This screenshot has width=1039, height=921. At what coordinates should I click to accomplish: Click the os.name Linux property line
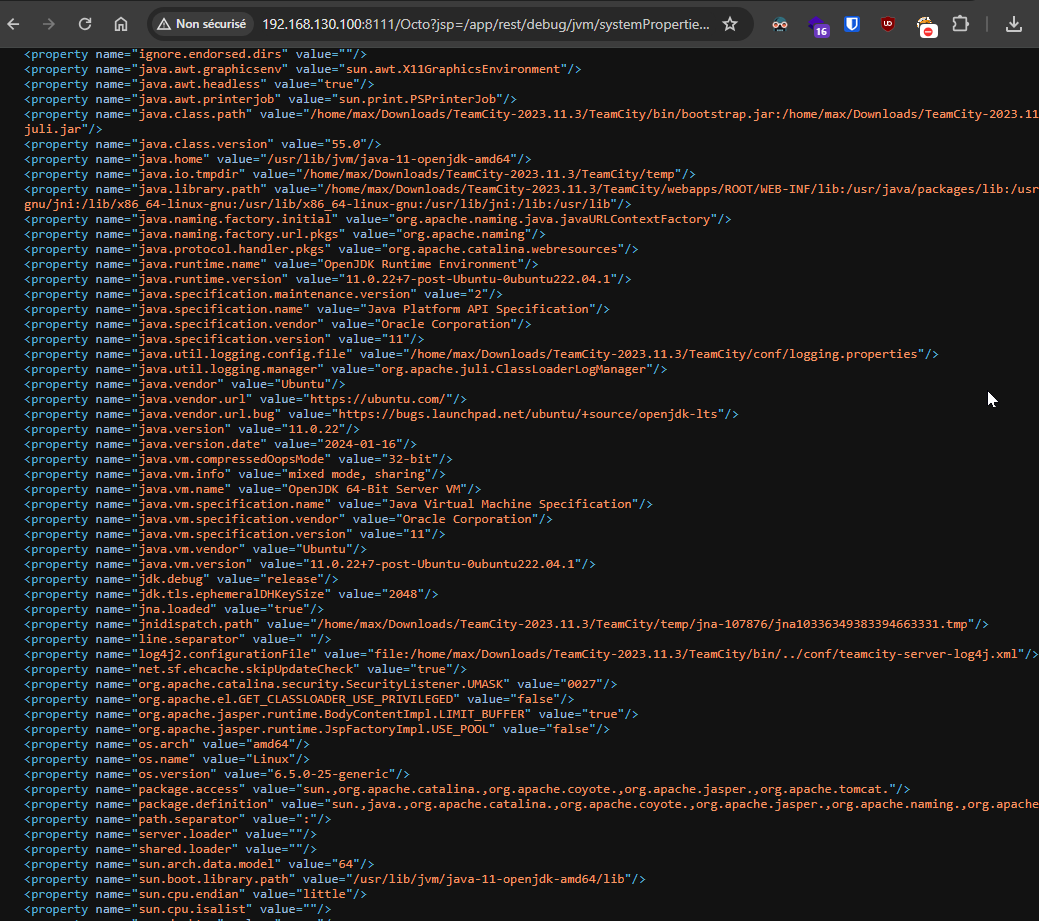click(x=167, y=759)
